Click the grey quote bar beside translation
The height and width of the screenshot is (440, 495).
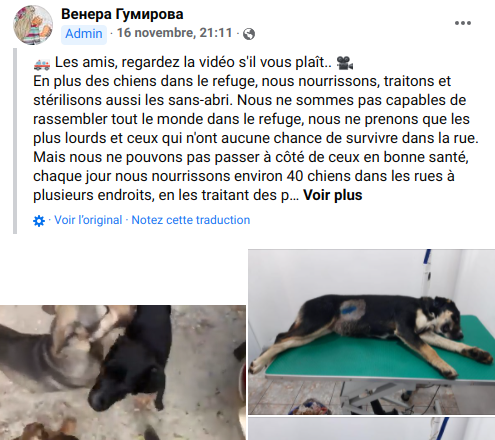tap(15, 141)
